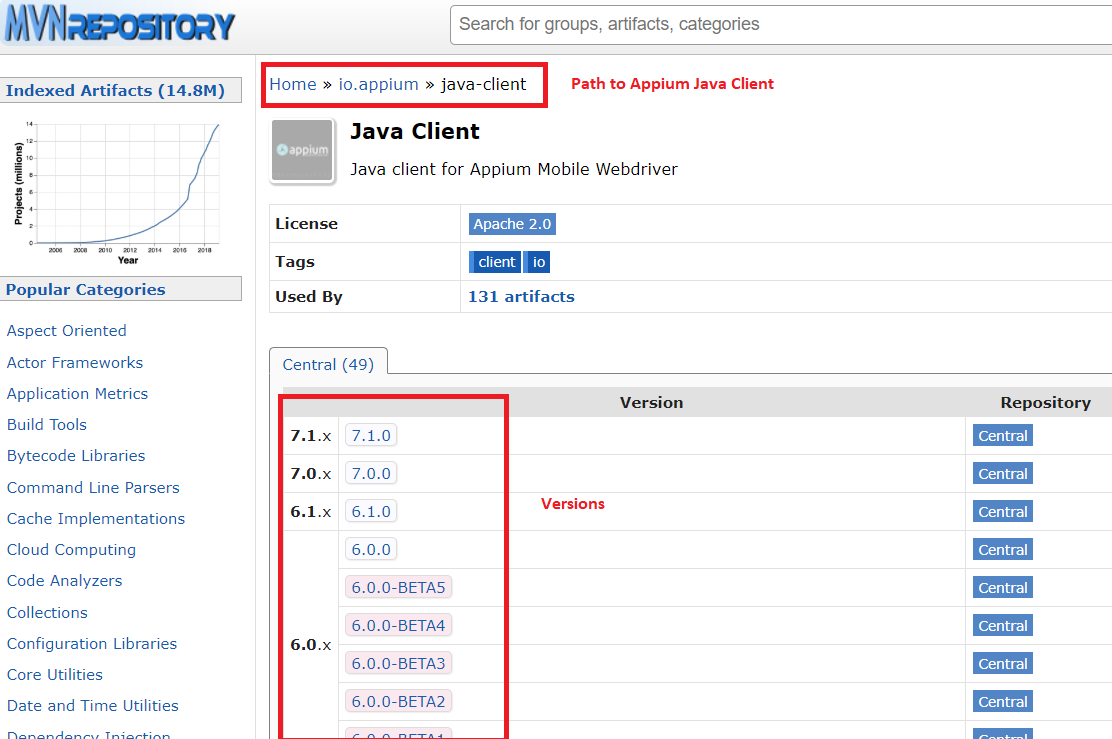The width and height of the screenshot is (1112, 739).
Task: Click Central repository for 6.0.0-BETA2
Action: 1002,701
